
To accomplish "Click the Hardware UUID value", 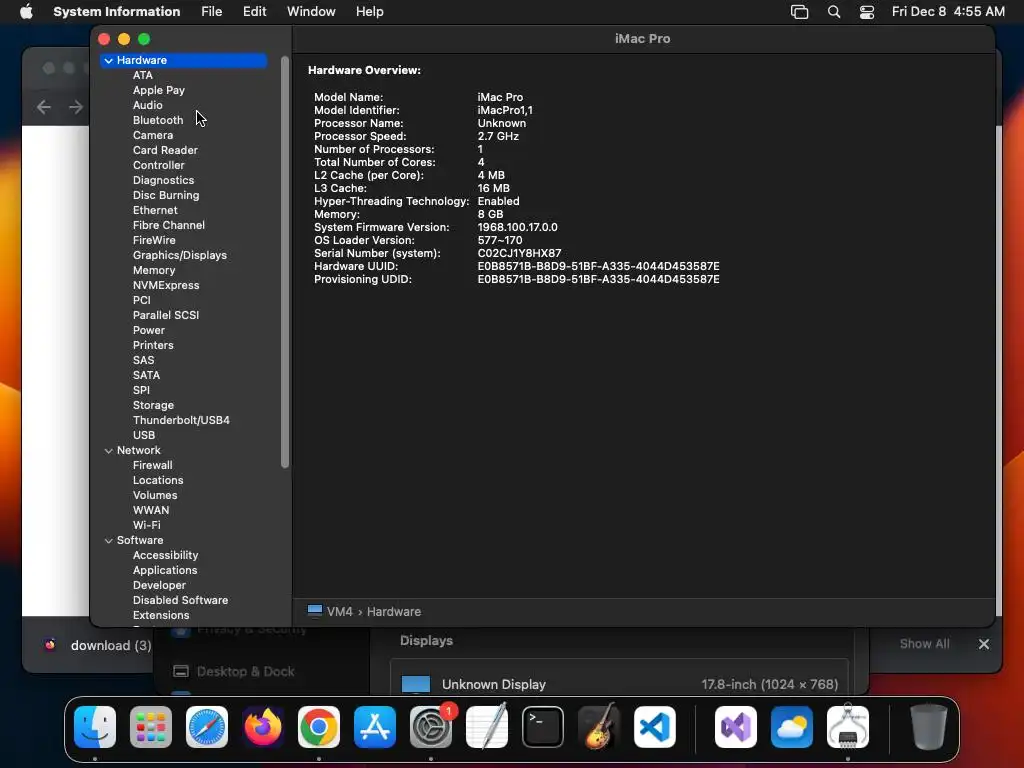I will [x=598, y=266].
